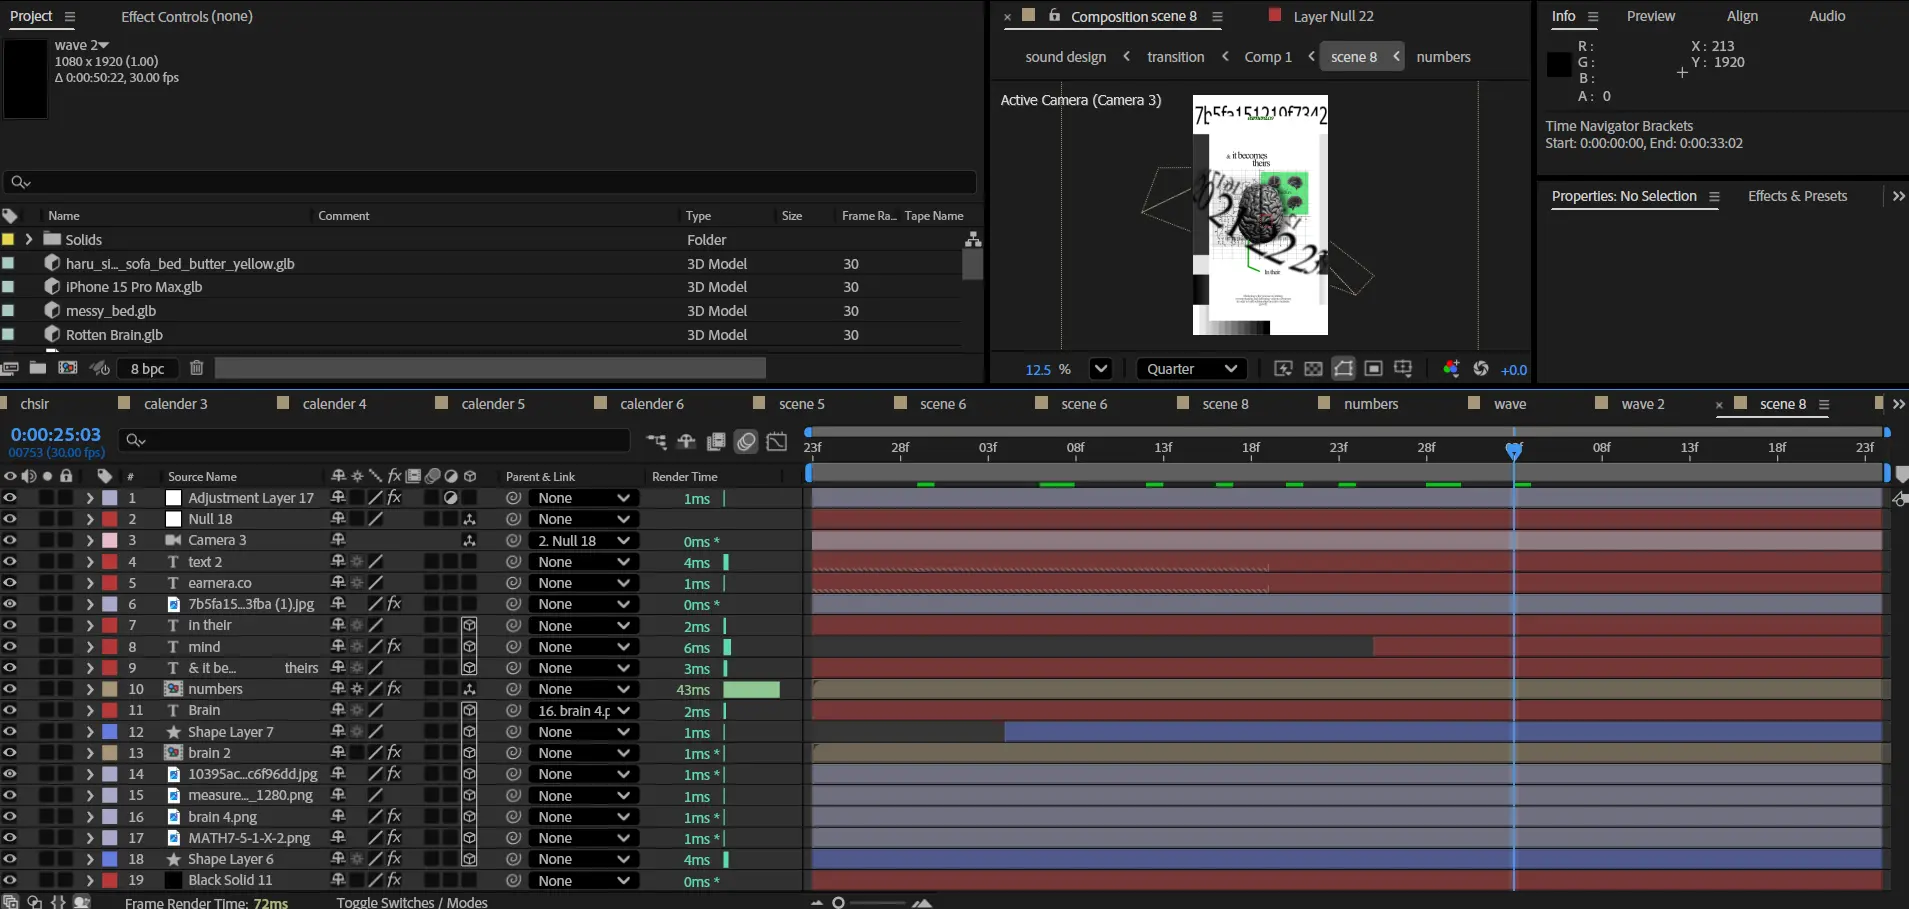This screenshot has height=909, width=1909.
Task: Enable Motion Blur for timeline layers
Action: tap(746, 441)
